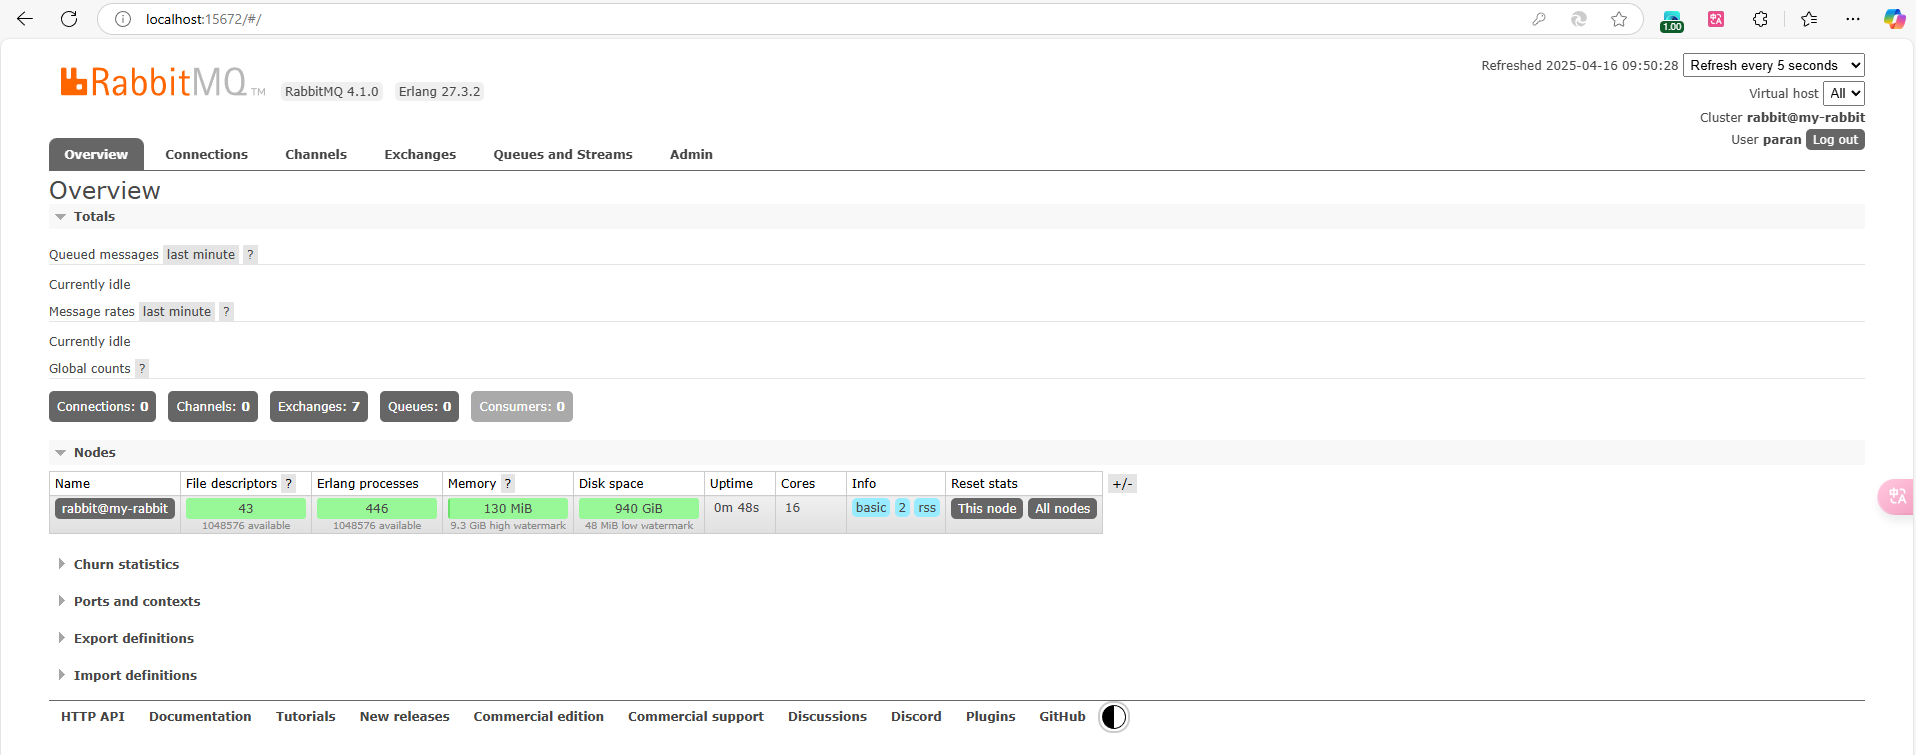Click the pink translate extension icon

1716,19
